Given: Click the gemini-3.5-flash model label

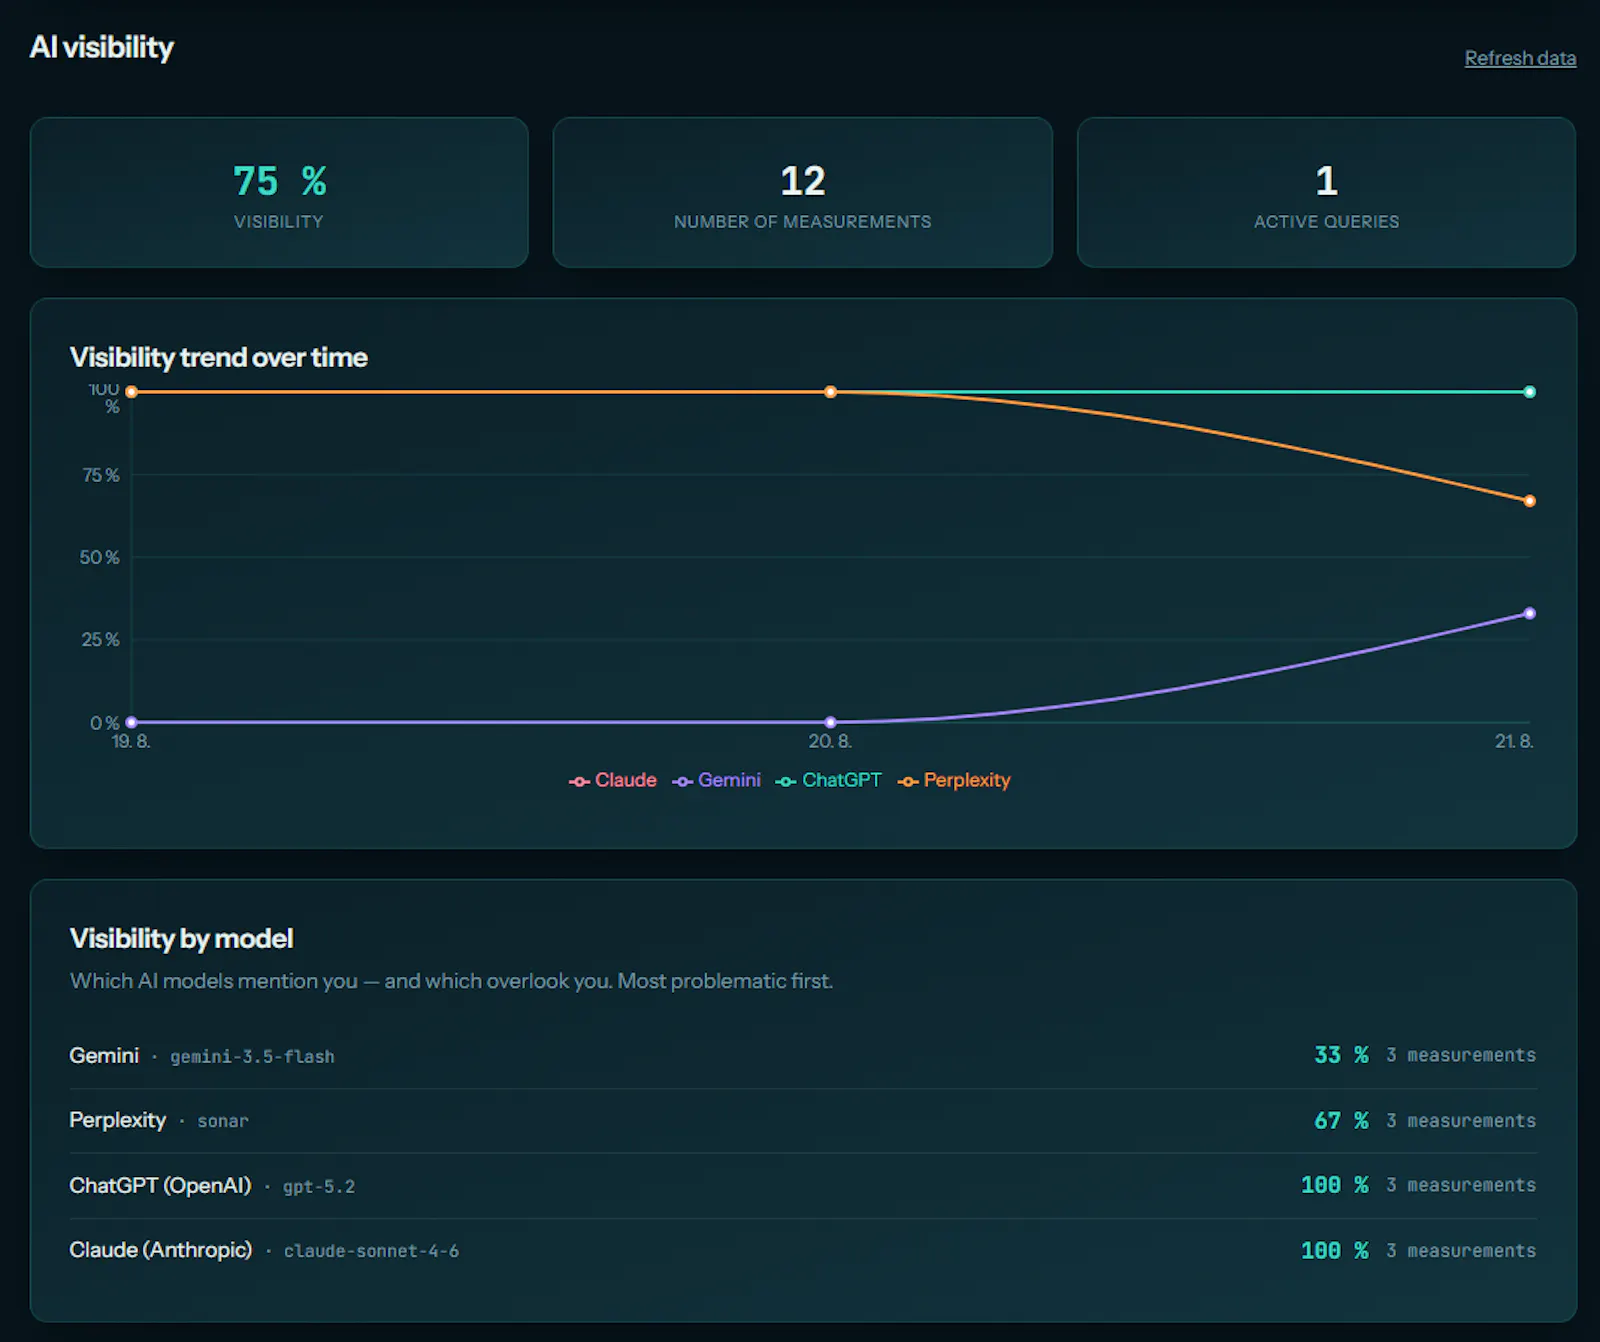Looking at the screenshot, I should click(x=252, y=1057).
